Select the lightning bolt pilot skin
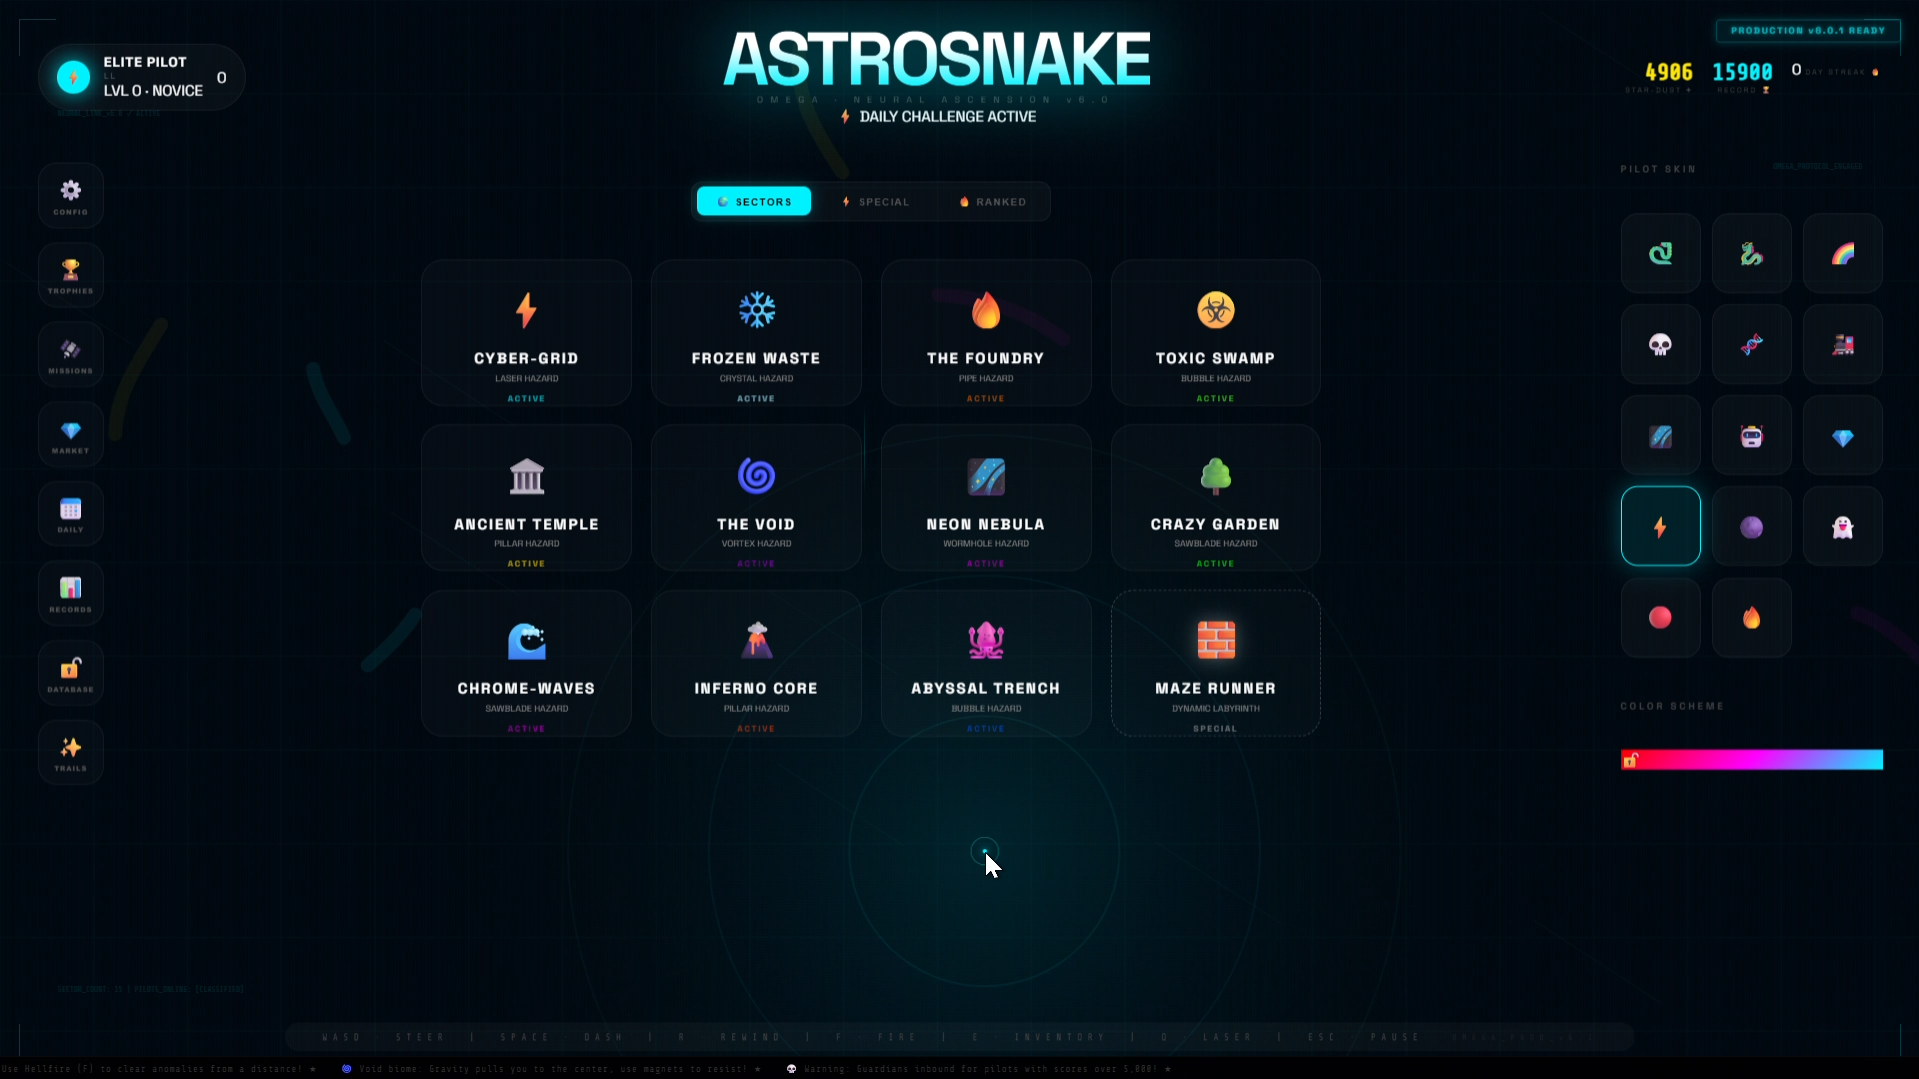The height and width of the screenshot is (1079, 1919). (x=1660, y=527)
